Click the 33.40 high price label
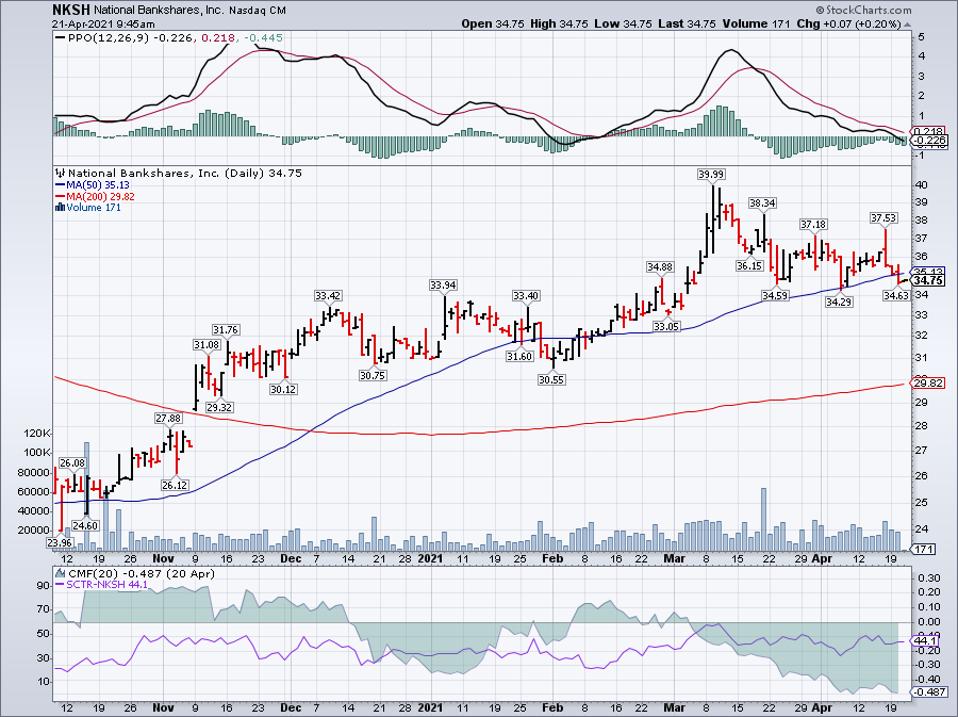Viewport: 958px width, 717px height. [525, 296]
